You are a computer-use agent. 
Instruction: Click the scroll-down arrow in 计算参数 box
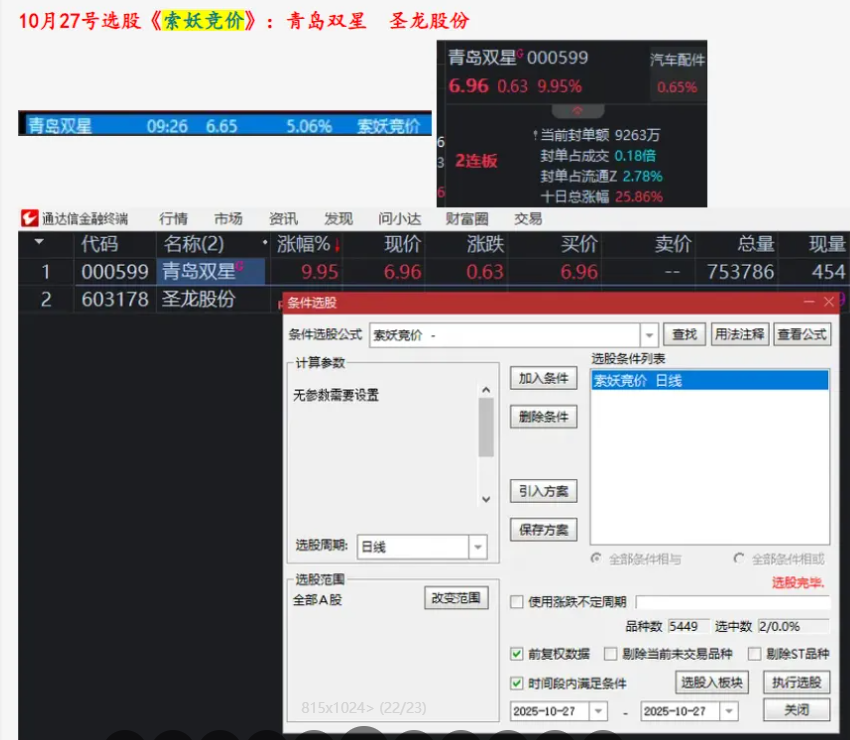pyautogui.click(x=486, y=499)
